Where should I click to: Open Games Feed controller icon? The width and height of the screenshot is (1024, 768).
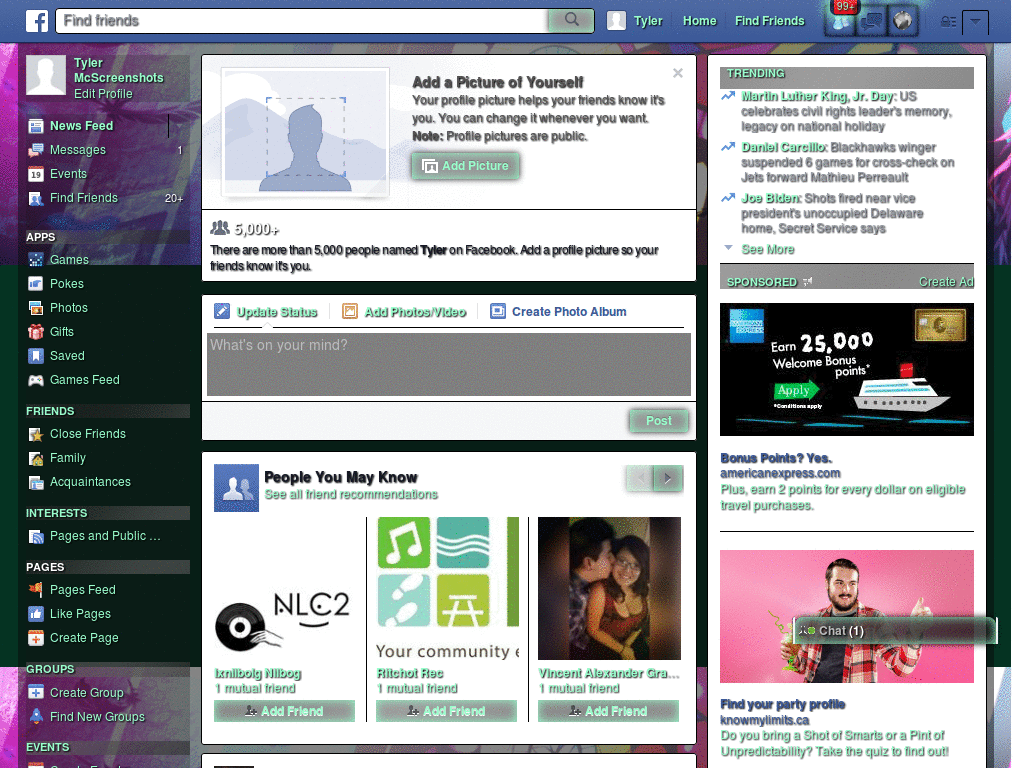pos(36,380)
